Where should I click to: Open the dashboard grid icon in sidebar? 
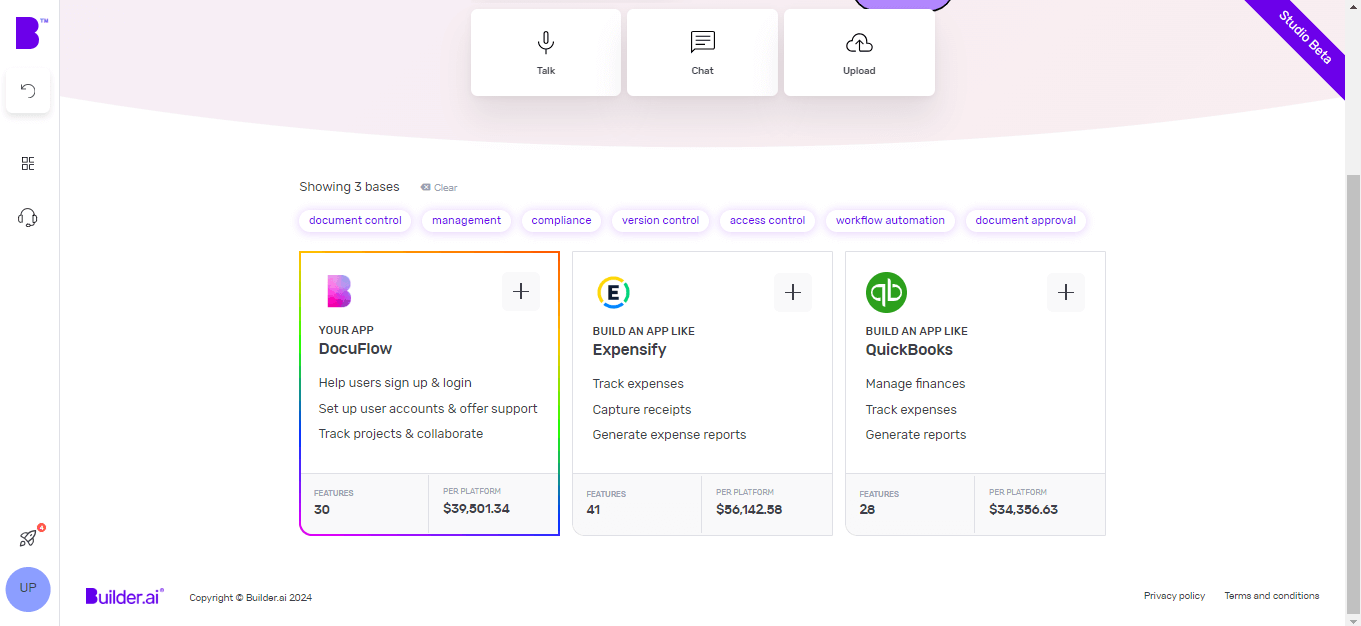28,163
